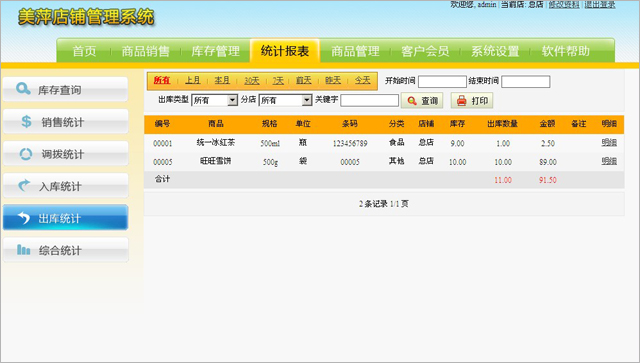Screen dimensions: 640x363
Task: Click the 编号 column header
Action: (x=162, y=124)
